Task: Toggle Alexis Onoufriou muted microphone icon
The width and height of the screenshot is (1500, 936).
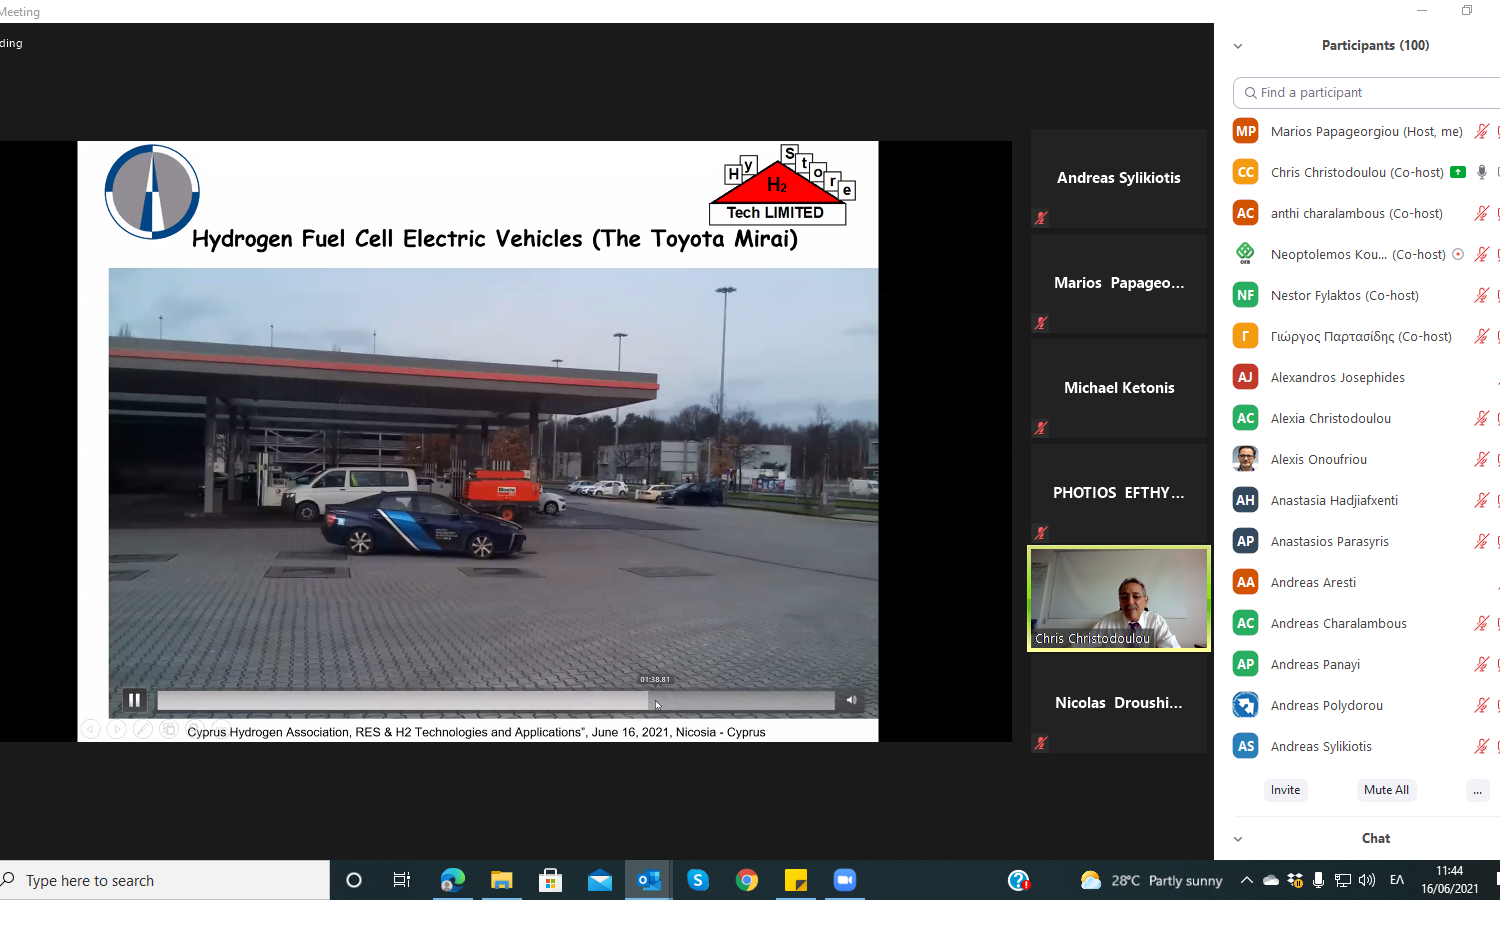Action: 1482,459
